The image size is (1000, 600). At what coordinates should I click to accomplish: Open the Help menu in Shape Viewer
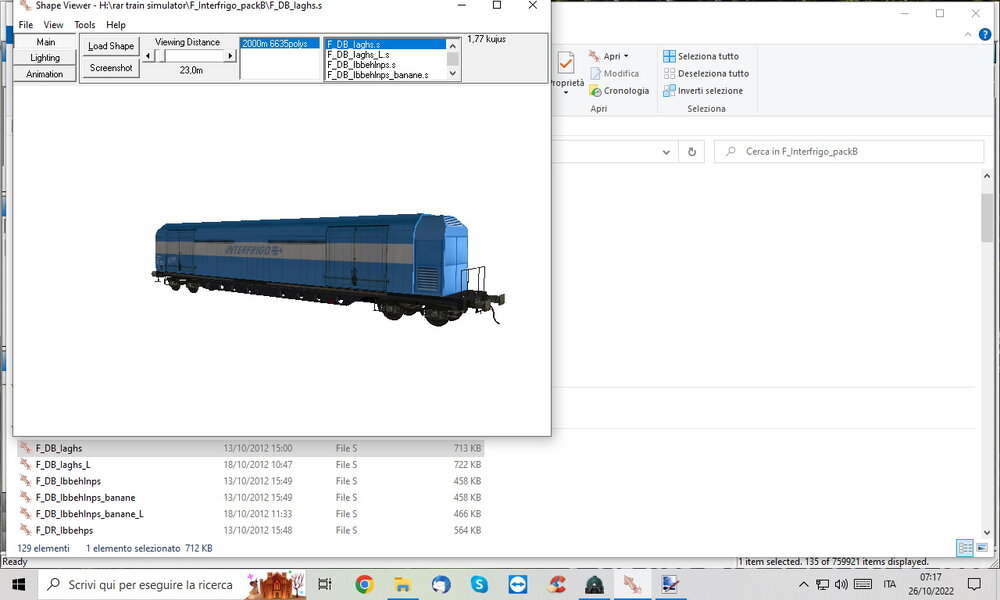(115, 25)
